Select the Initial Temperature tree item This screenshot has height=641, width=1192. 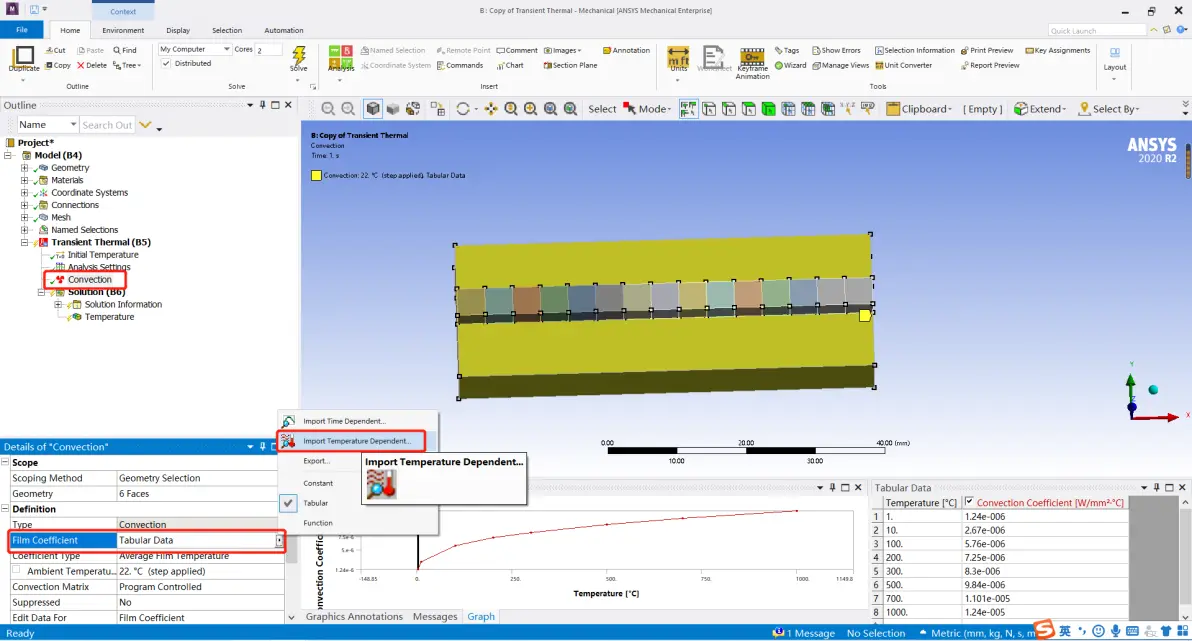103,255
